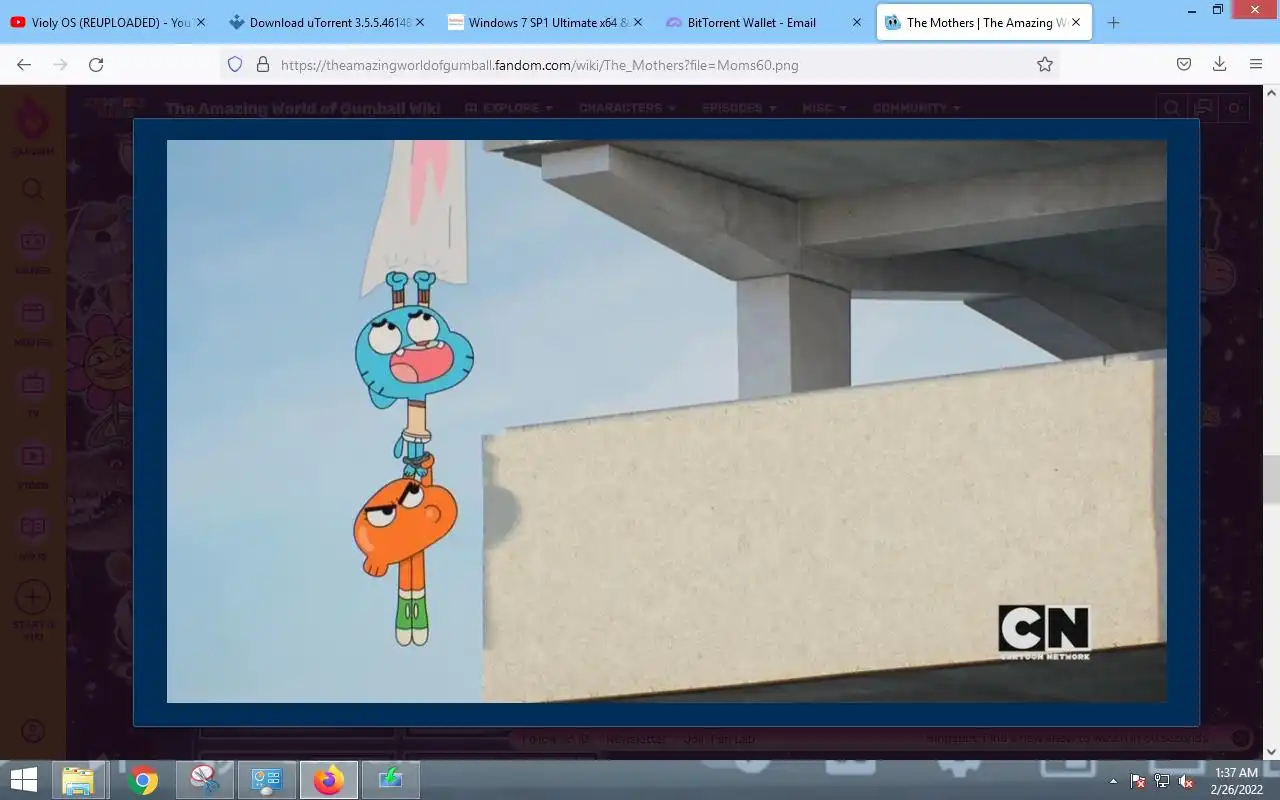Screen dimensions: 1280x800
Task: Click the scrollbar up arrow
Action: click(x=1271, y=94)
